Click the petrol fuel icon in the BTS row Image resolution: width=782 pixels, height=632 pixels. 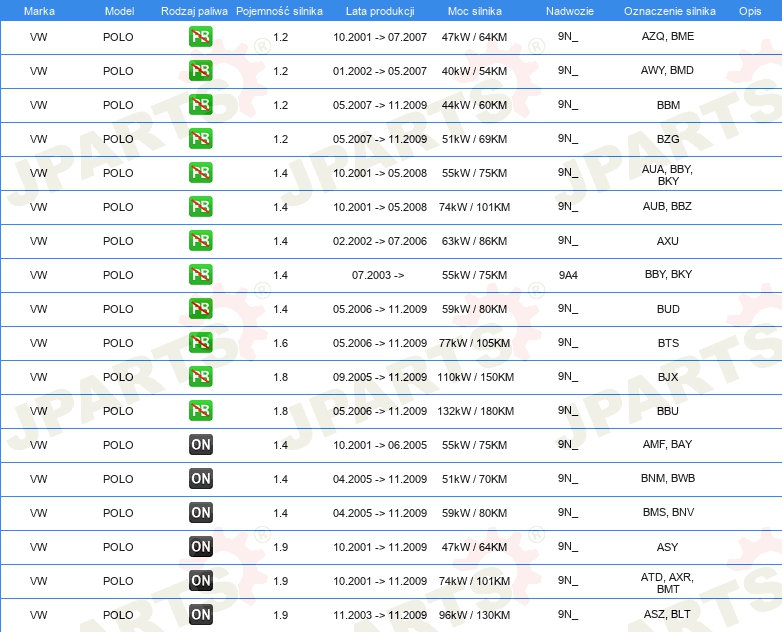pos(200,342)
